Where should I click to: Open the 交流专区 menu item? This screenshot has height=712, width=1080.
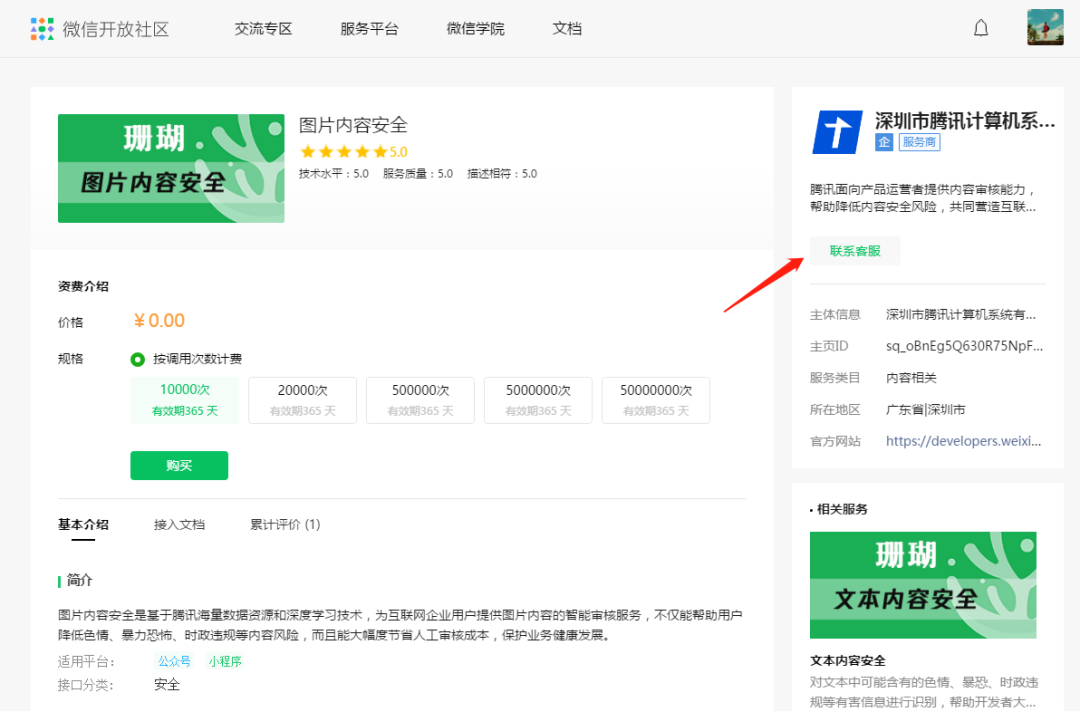[x=263, y=29]
